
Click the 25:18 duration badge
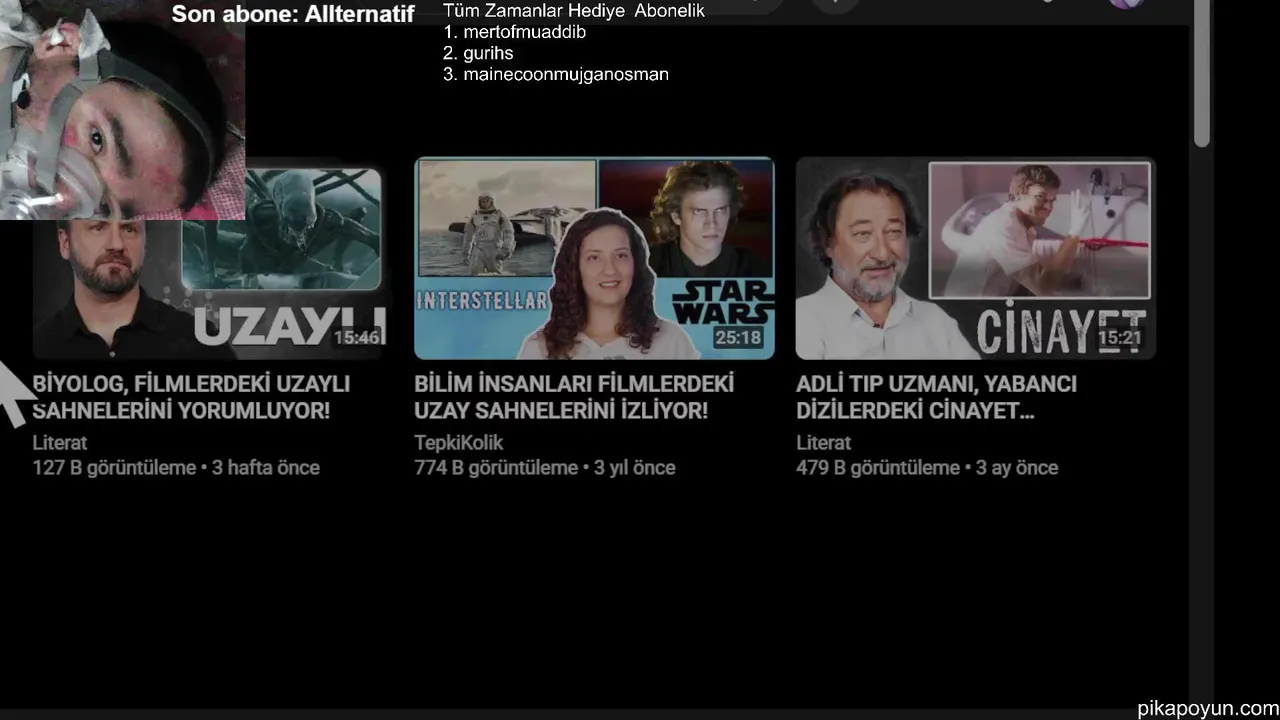pyautogui.click(x=738, y=338)
